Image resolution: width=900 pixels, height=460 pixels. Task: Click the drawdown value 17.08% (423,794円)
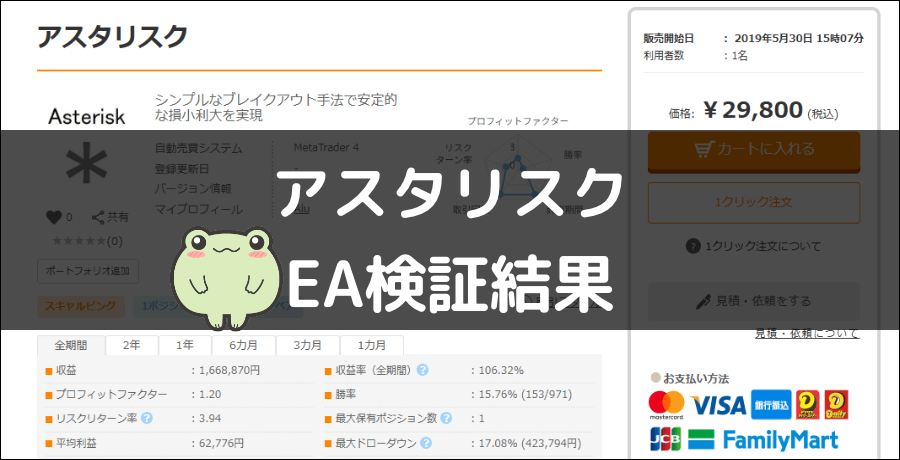[530, 443]
